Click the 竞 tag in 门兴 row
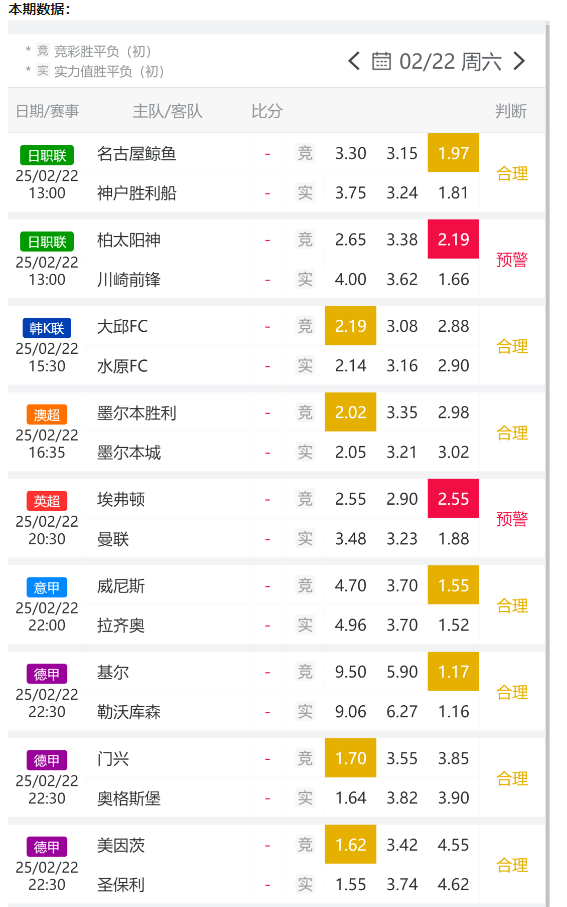 305,758
